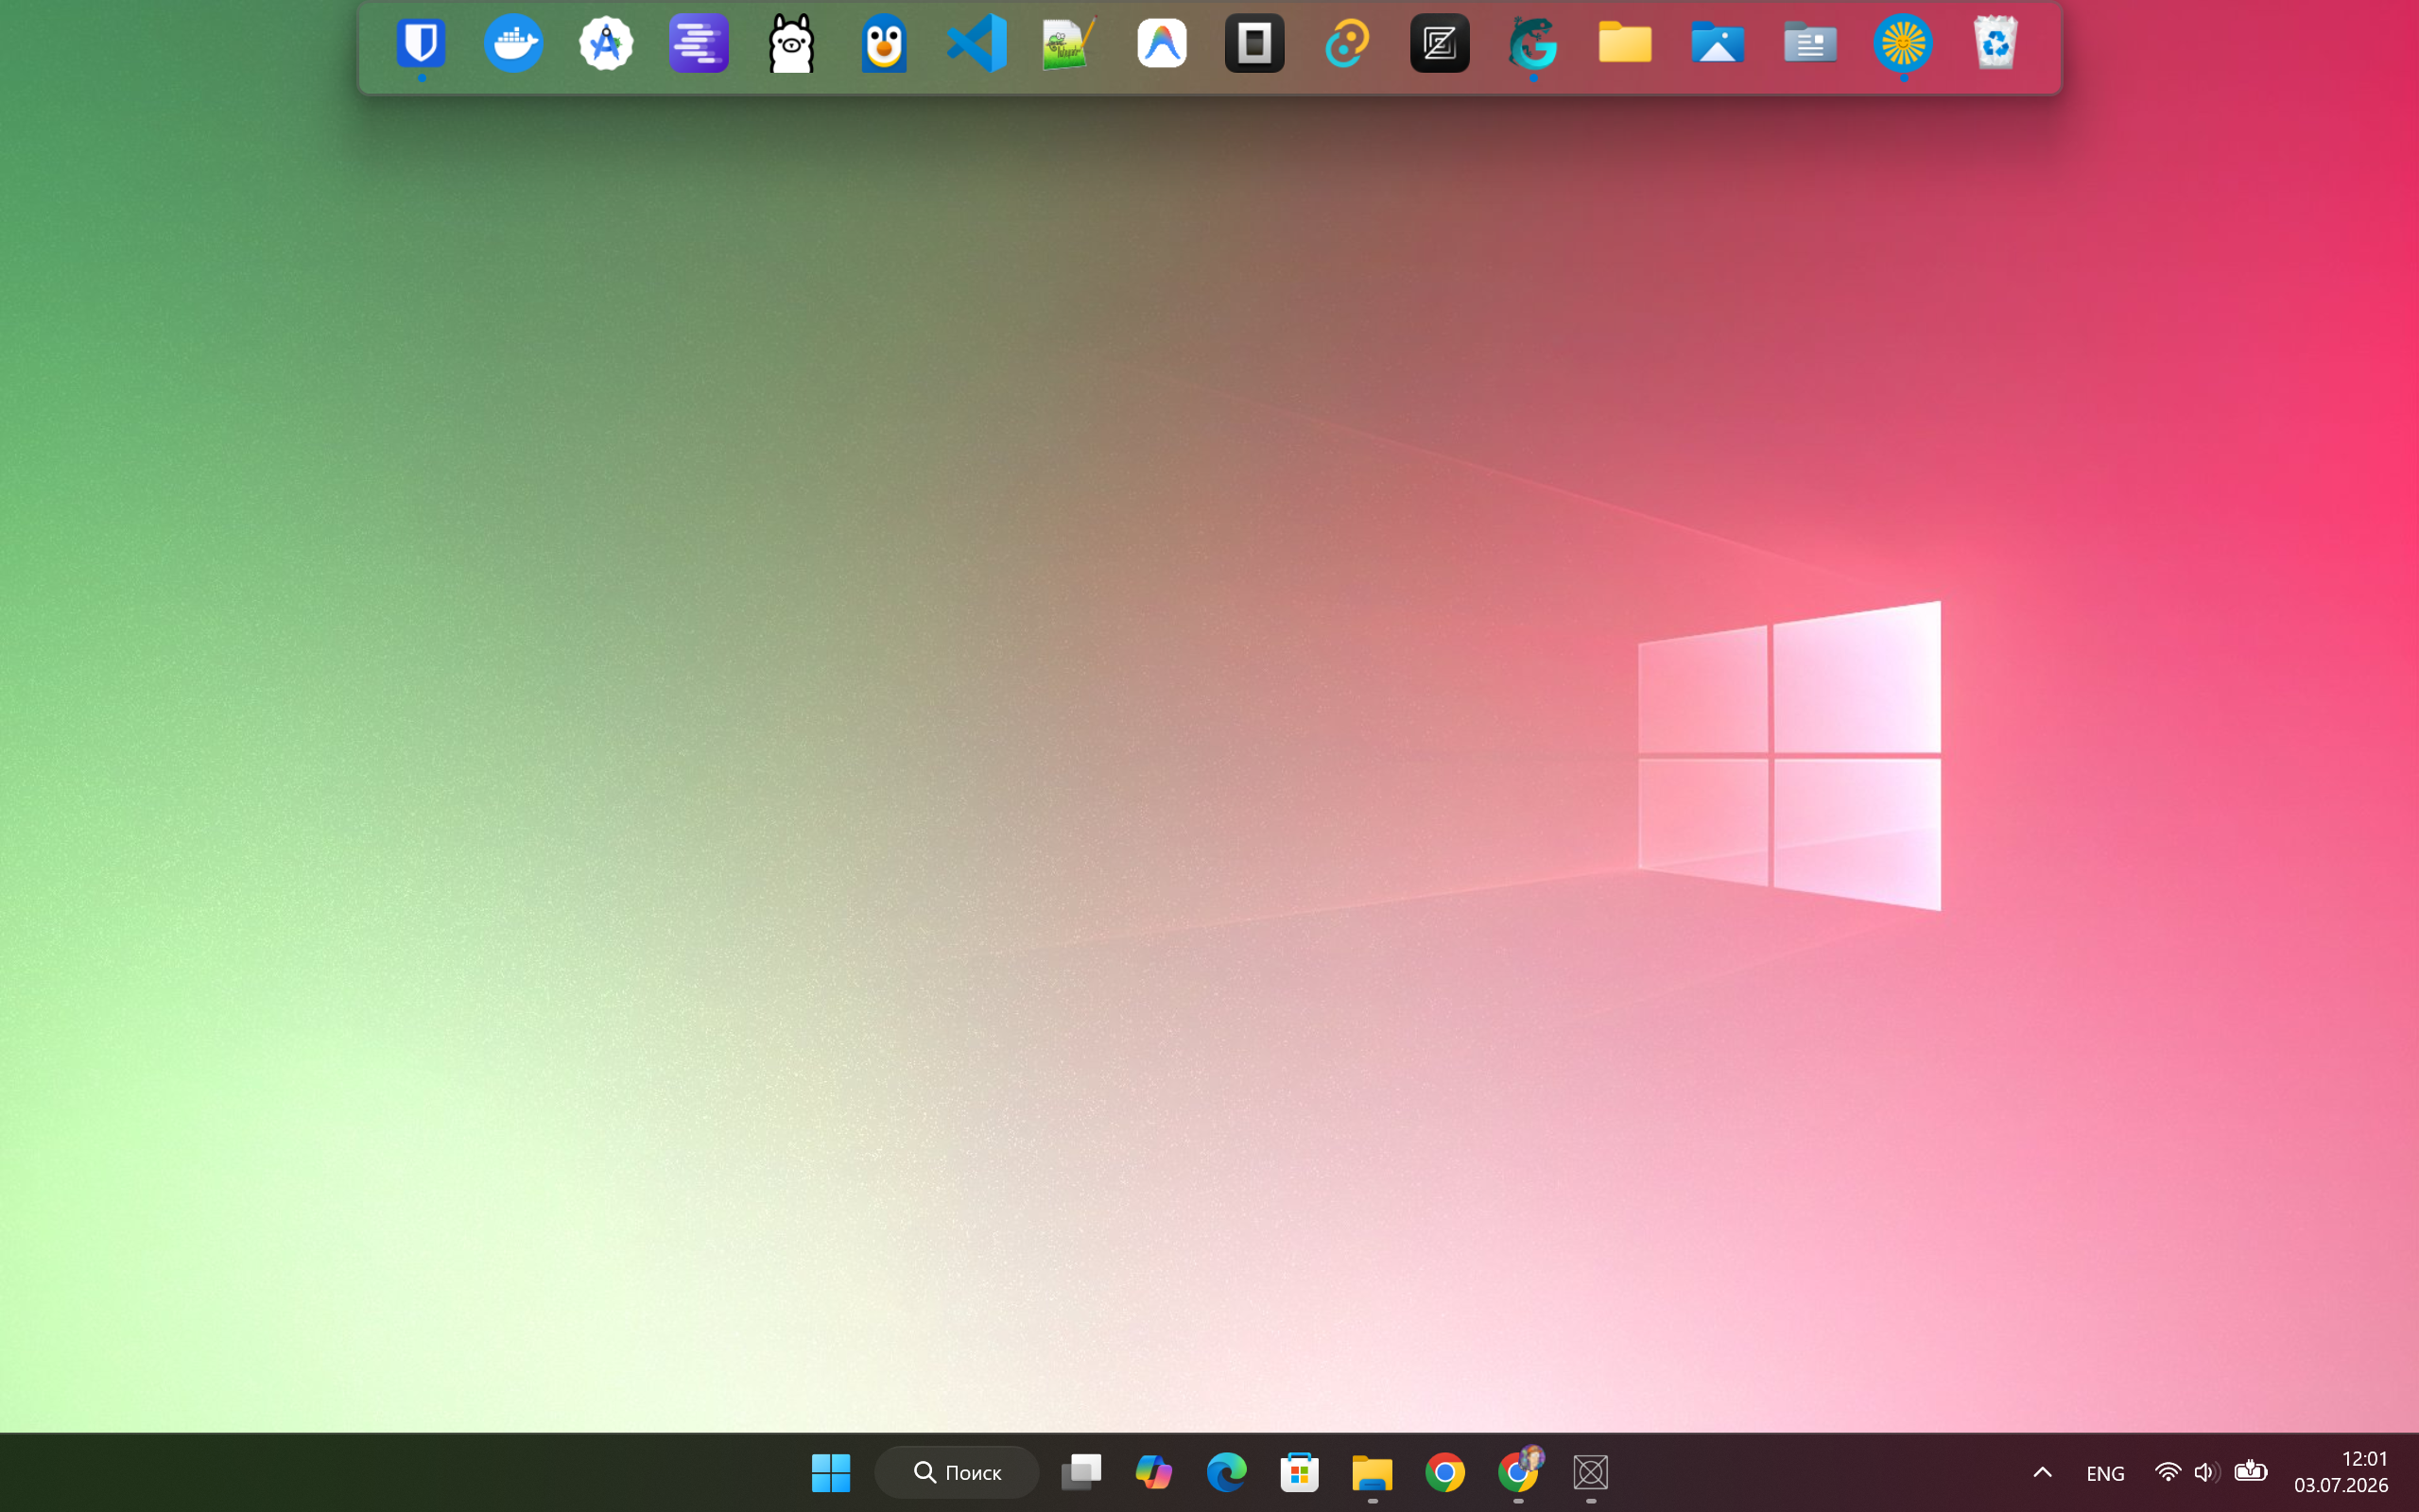Launch the teal-and-yellow rings app icon

[x=1347, y=44]
